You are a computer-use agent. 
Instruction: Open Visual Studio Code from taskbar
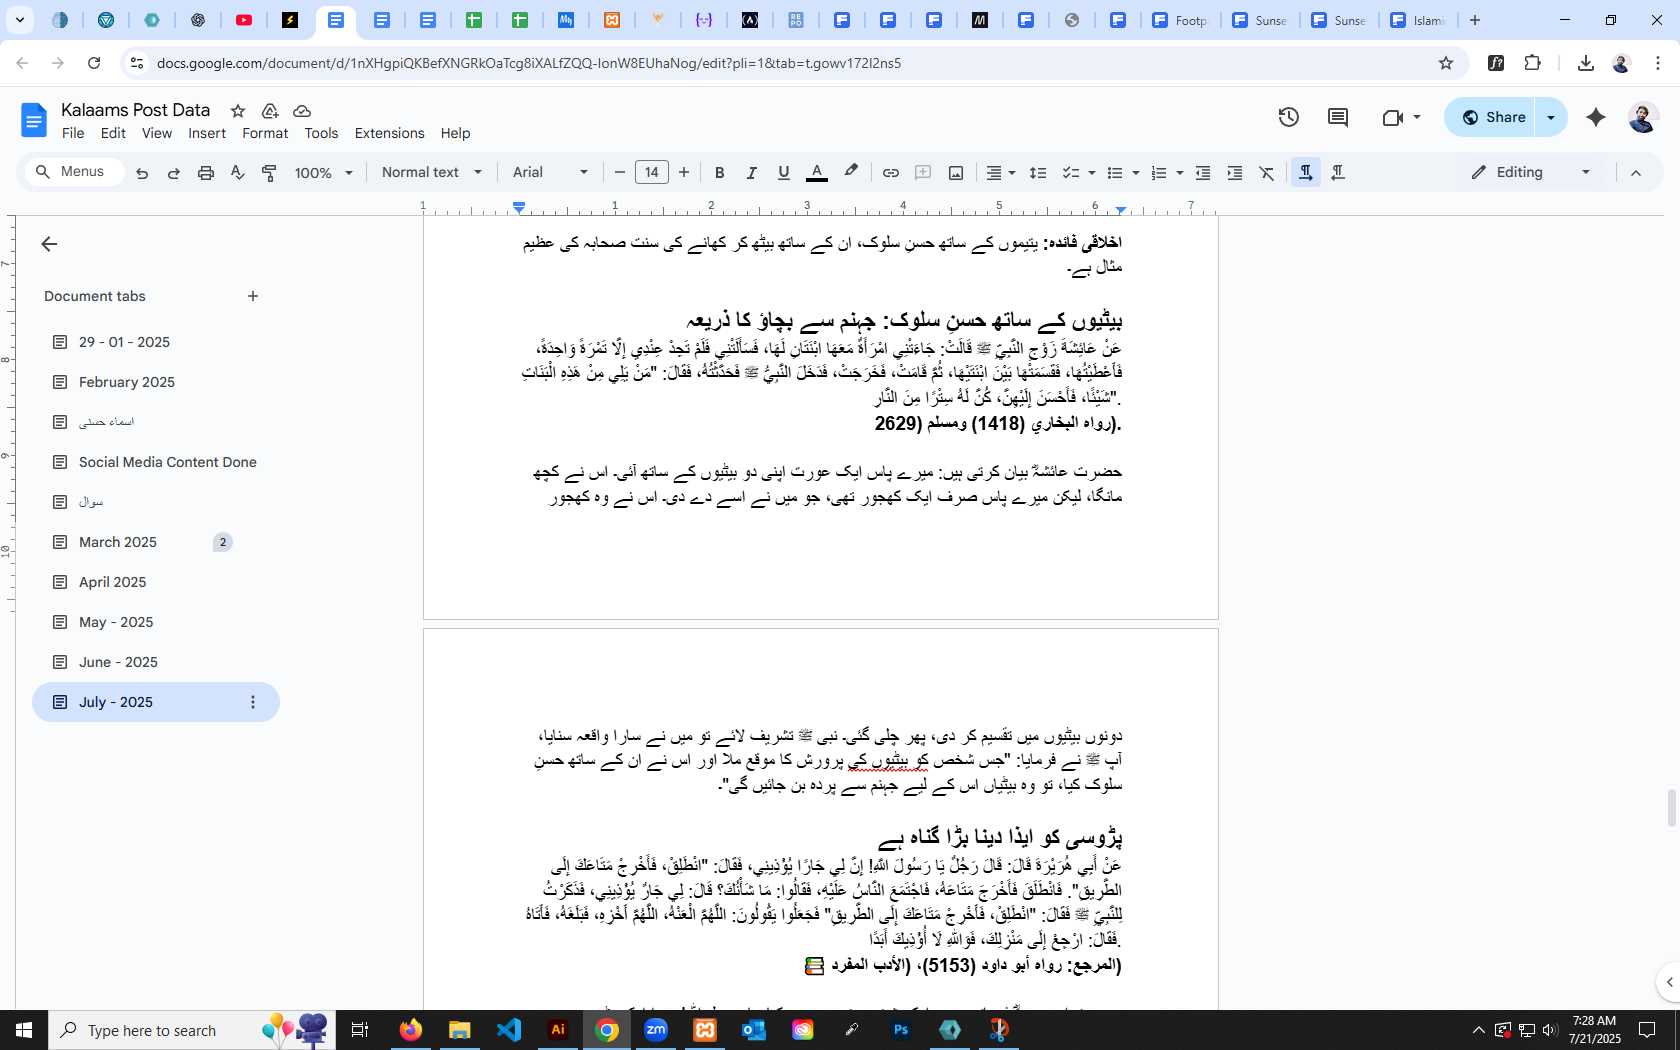pyautogui.click(x=509, y=1030)
